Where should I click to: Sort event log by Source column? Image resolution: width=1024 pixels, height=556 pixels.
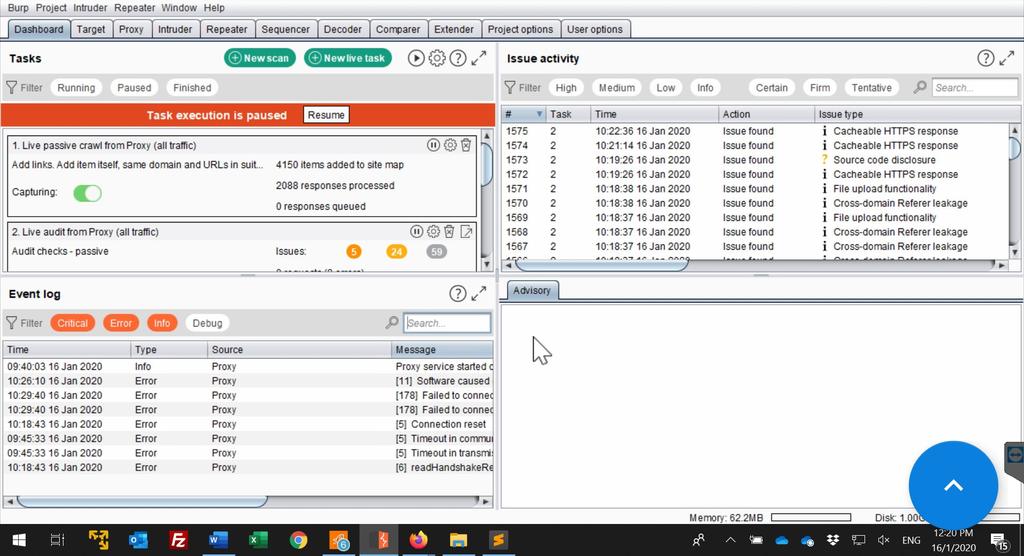(298, 350)
